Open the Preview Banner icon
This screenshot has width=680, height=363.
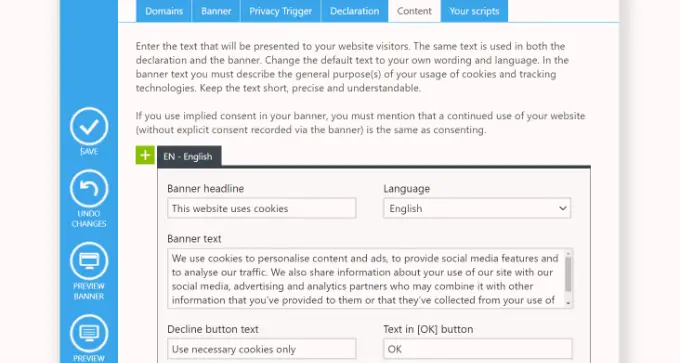89,261
